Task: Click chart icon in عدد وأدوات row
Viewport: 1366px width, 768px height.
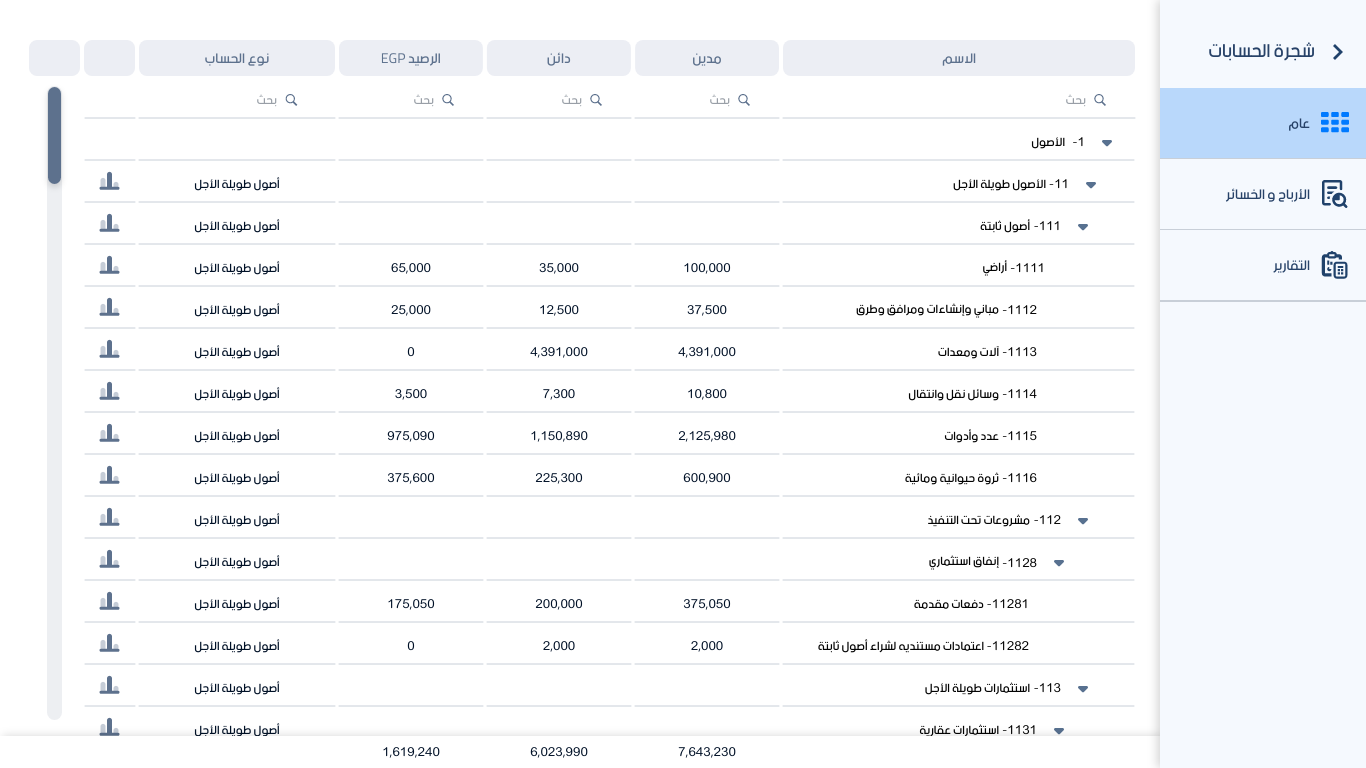Action: (x=109, y=435)
